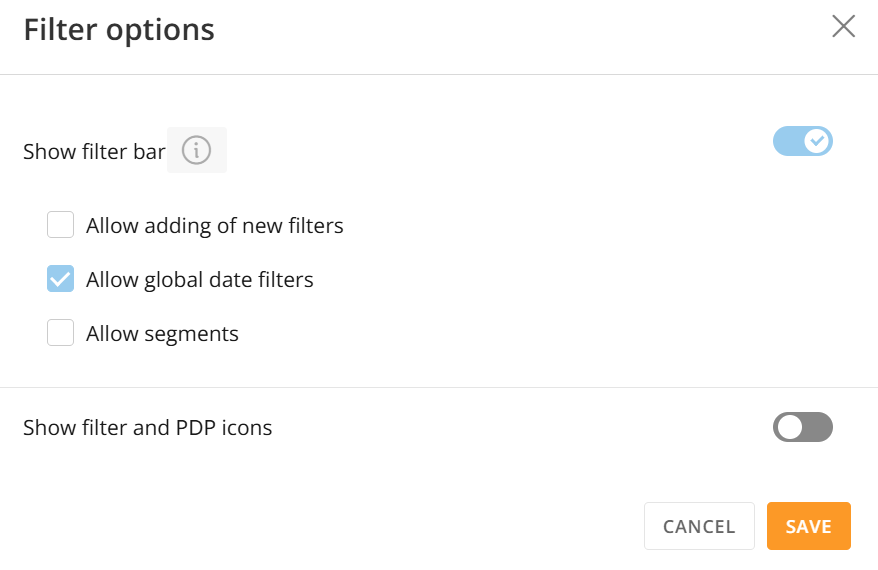The image size is (878, 570).
Task: Click the checkmark knob on filter bar switch
Action: pyautogui.click(x=818, y=141)
